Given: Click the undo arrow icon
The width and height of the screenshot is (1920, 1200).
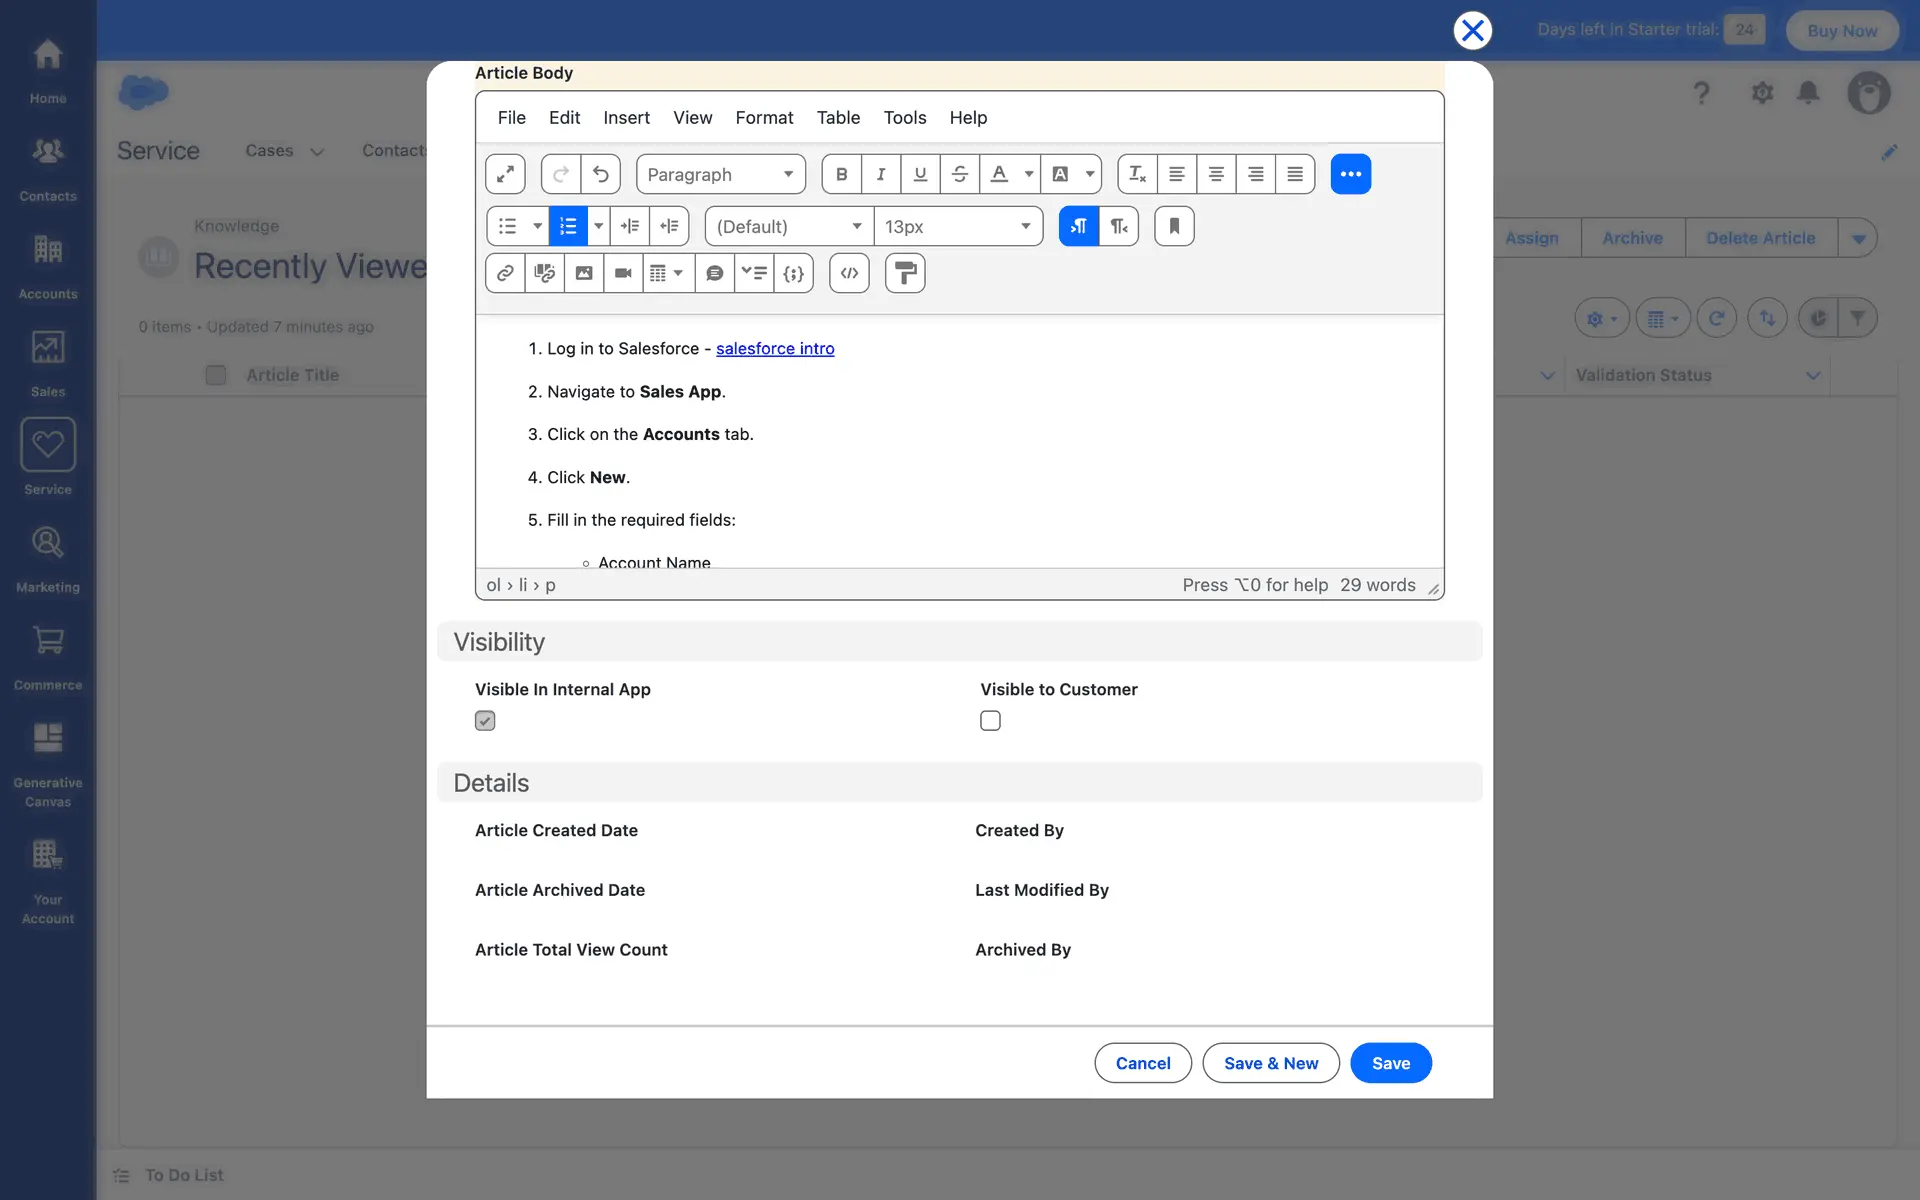Looking at the screenshot, I should [x=600, y=174].
